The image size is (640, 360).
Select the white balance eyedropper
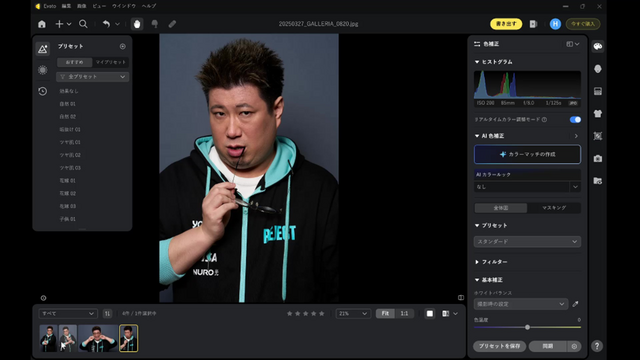click(575, 304)
